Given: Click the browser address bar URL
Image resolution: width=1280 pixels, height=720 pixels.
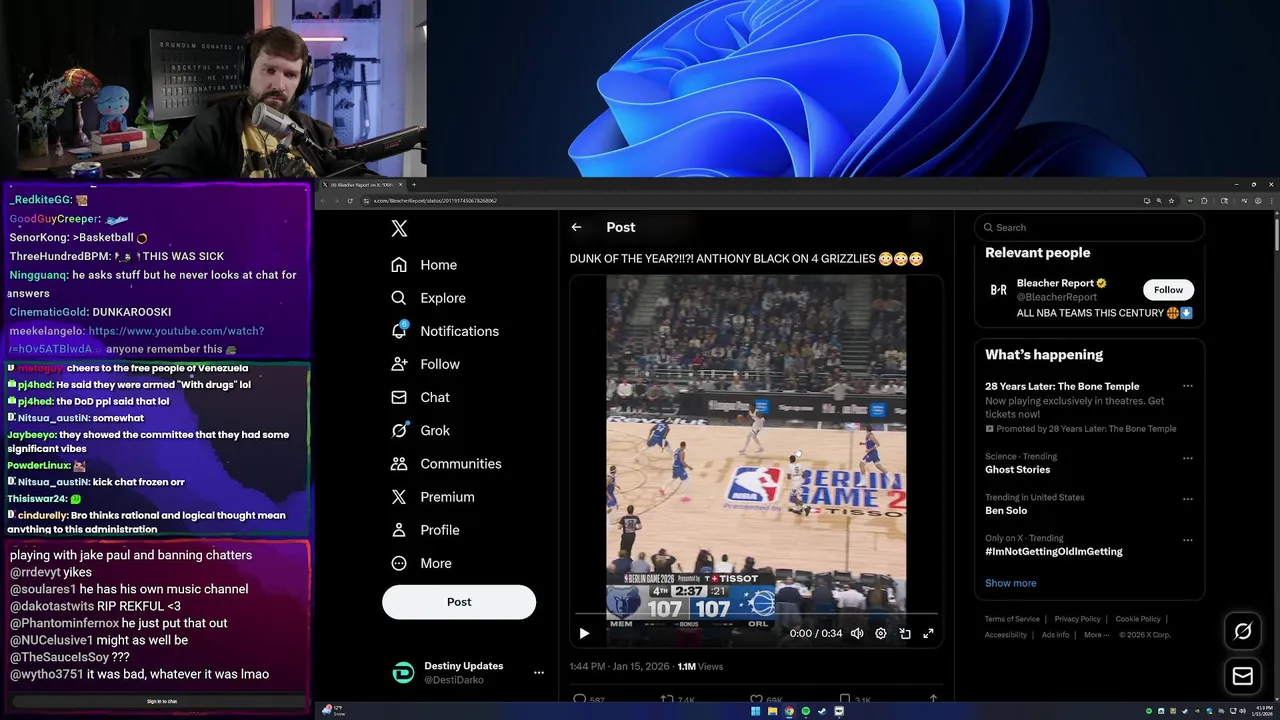Looking at the screenshot, I should tap(436, 201).
